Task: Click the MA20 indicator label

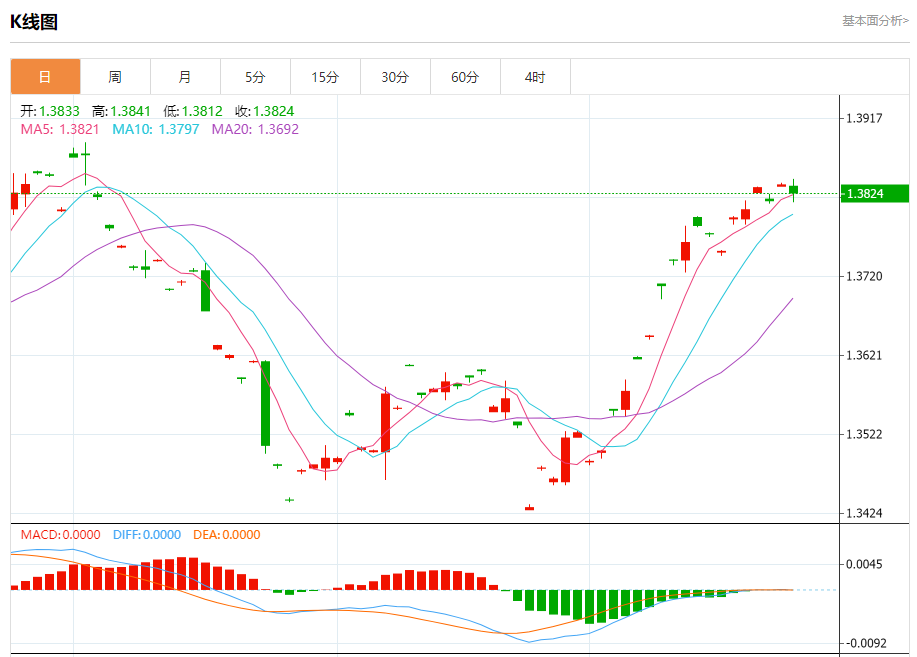Action: tap(254, 129)
